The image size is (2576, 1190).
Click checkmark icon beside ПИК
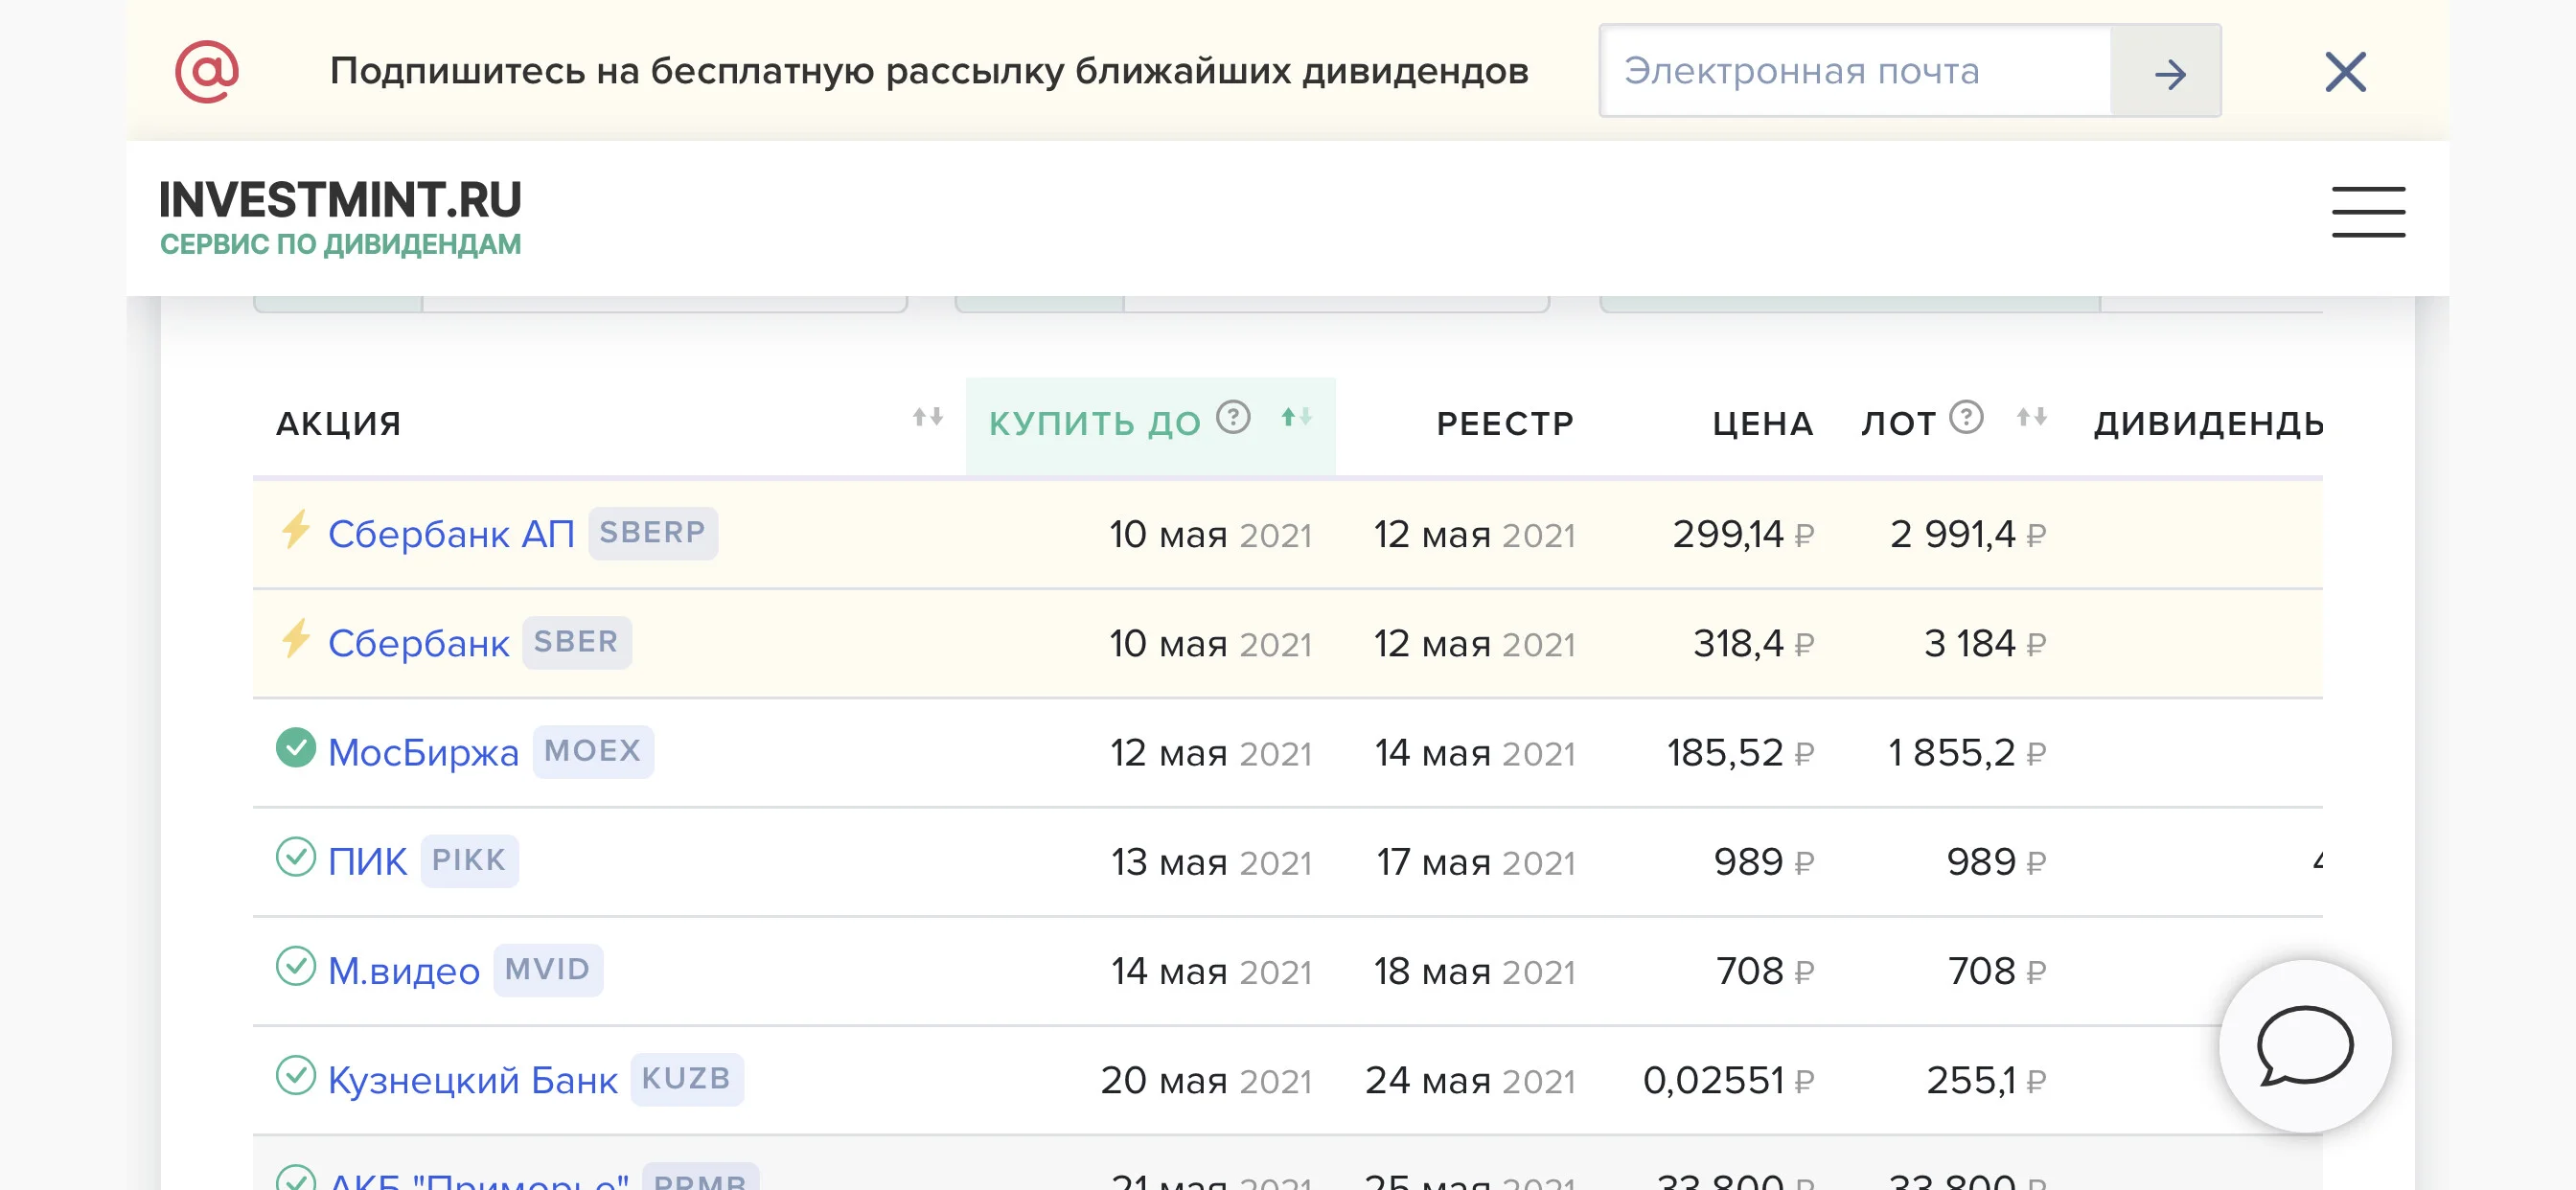[295, 857]
